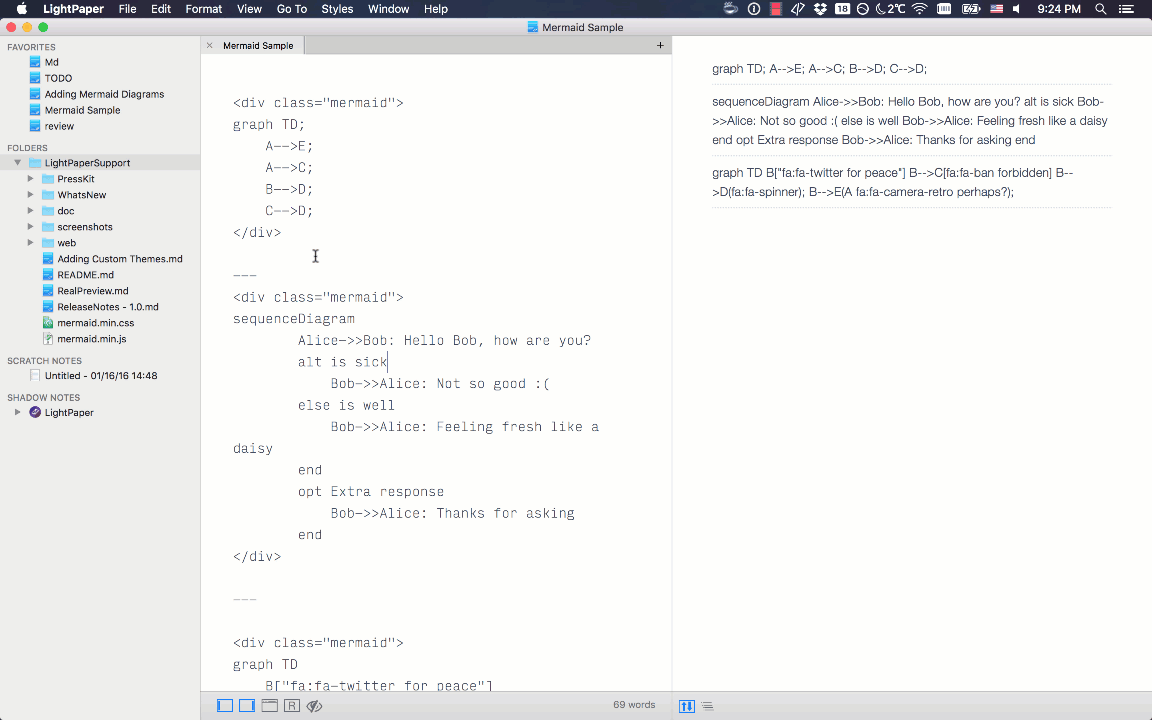Expand the screenshots folder
The image size is (1152, 720).
30,226
